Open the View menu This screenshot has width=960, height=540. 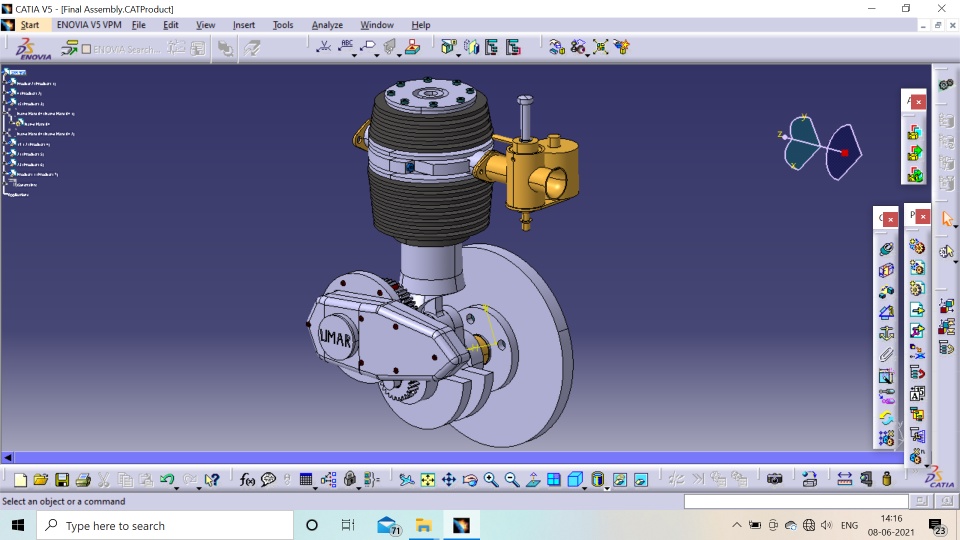(205, 25)
